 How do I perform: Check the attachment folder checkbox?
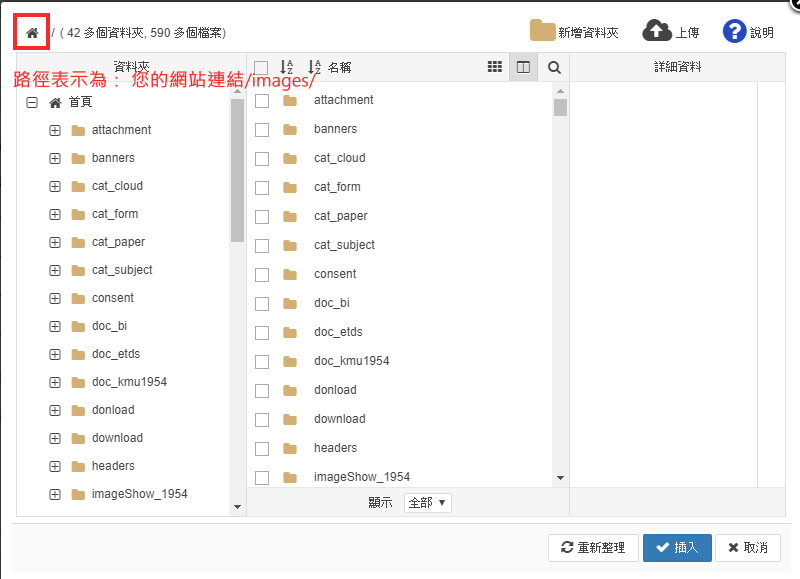(262, 100)
